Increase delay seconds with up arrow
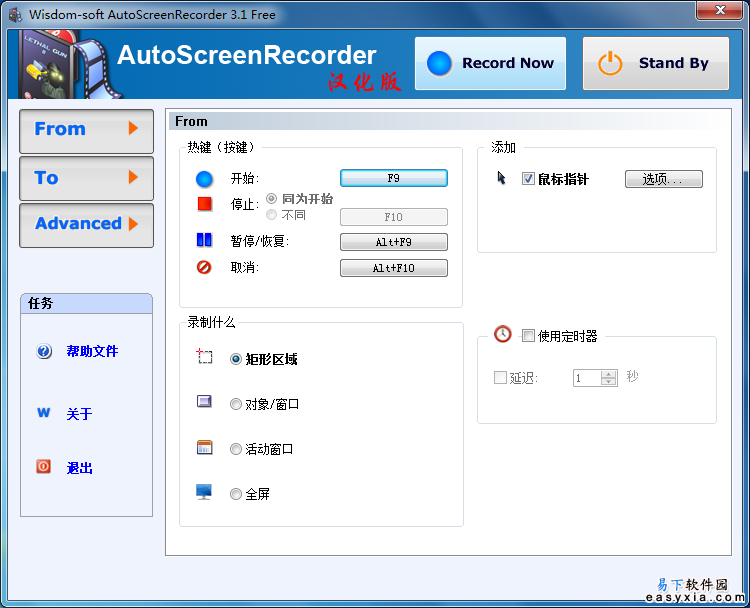The width and height of the screenshot is (750, 608). (x=608, y=374)
